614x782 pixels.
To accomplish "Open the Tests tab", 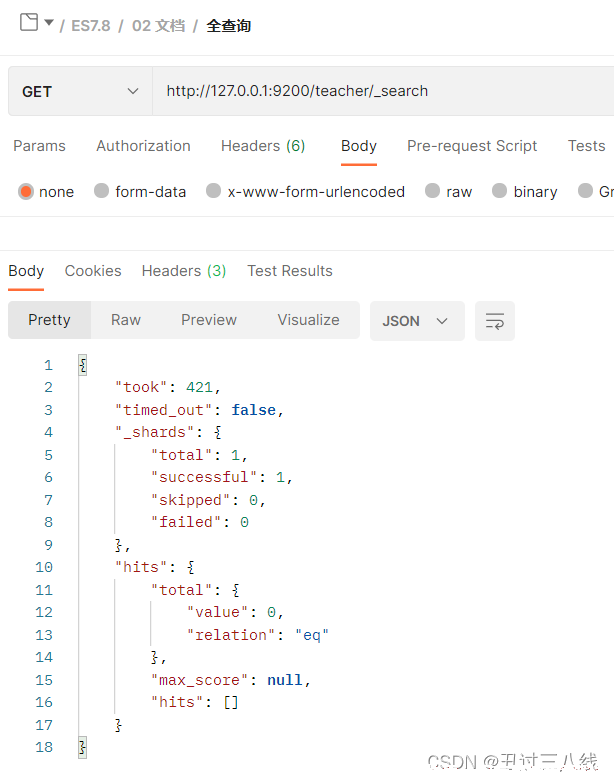I will 586,146.
